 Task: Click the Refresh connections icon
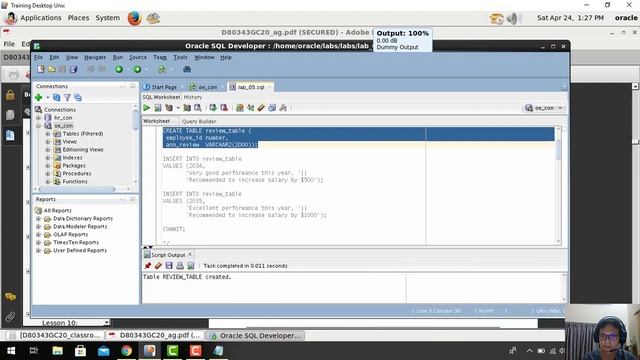56,98
